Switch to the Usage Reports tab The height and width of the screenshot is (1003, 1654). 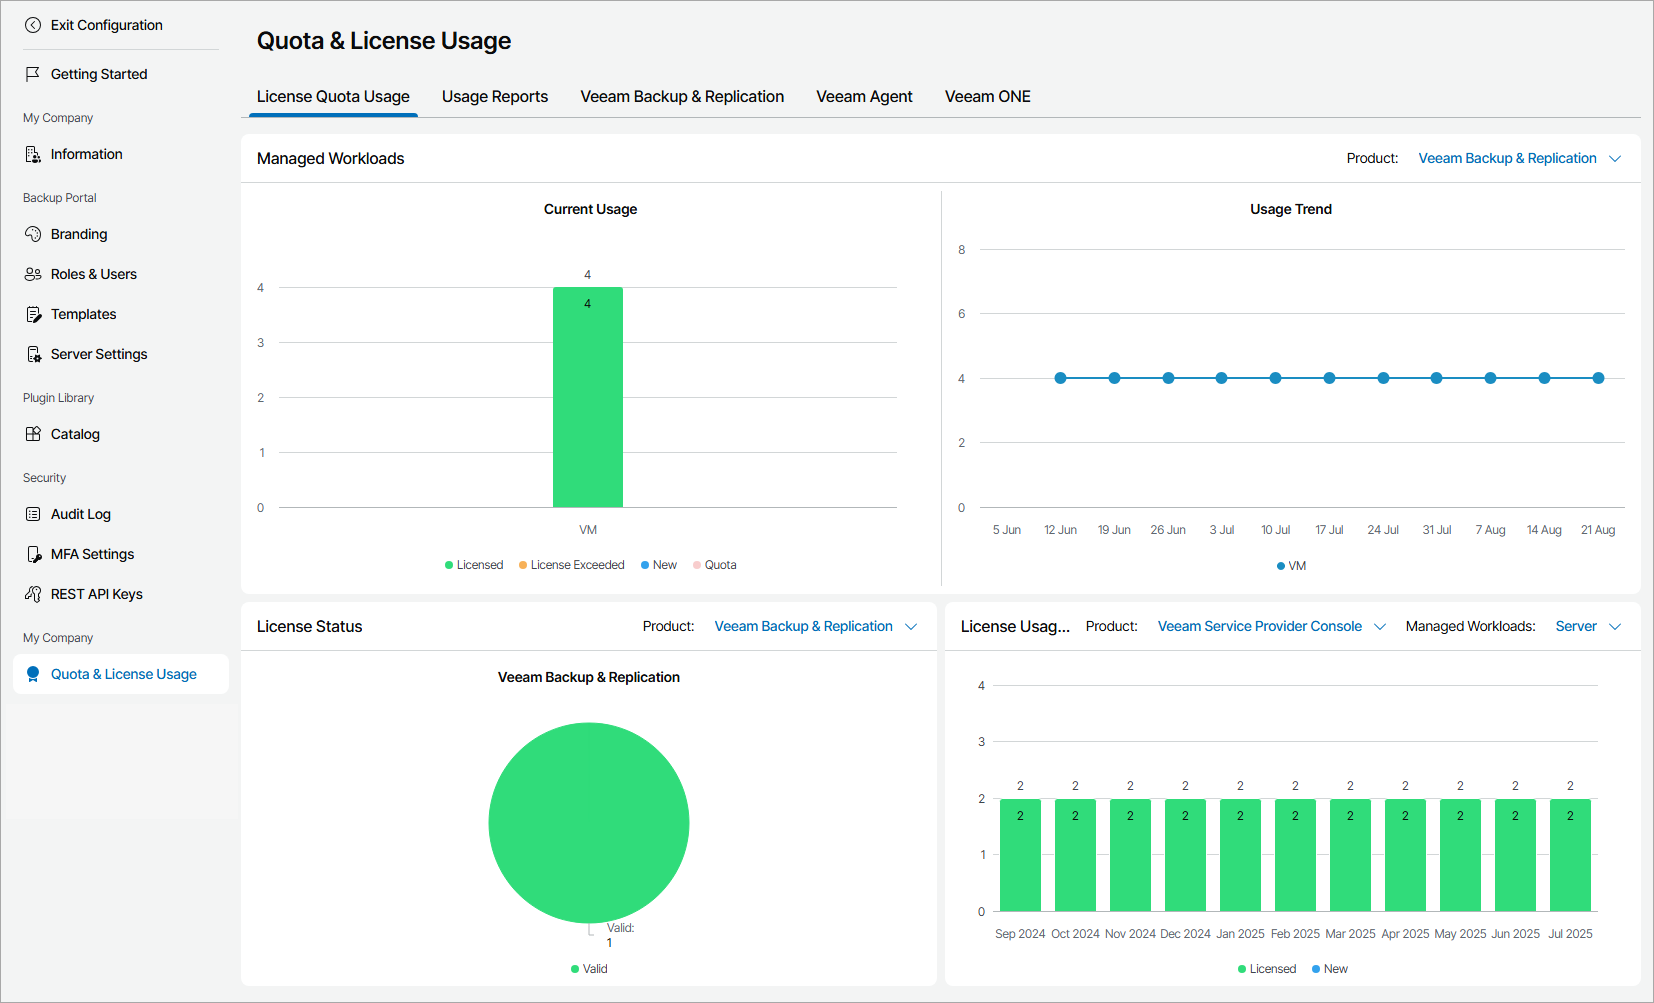click(495, 96)
